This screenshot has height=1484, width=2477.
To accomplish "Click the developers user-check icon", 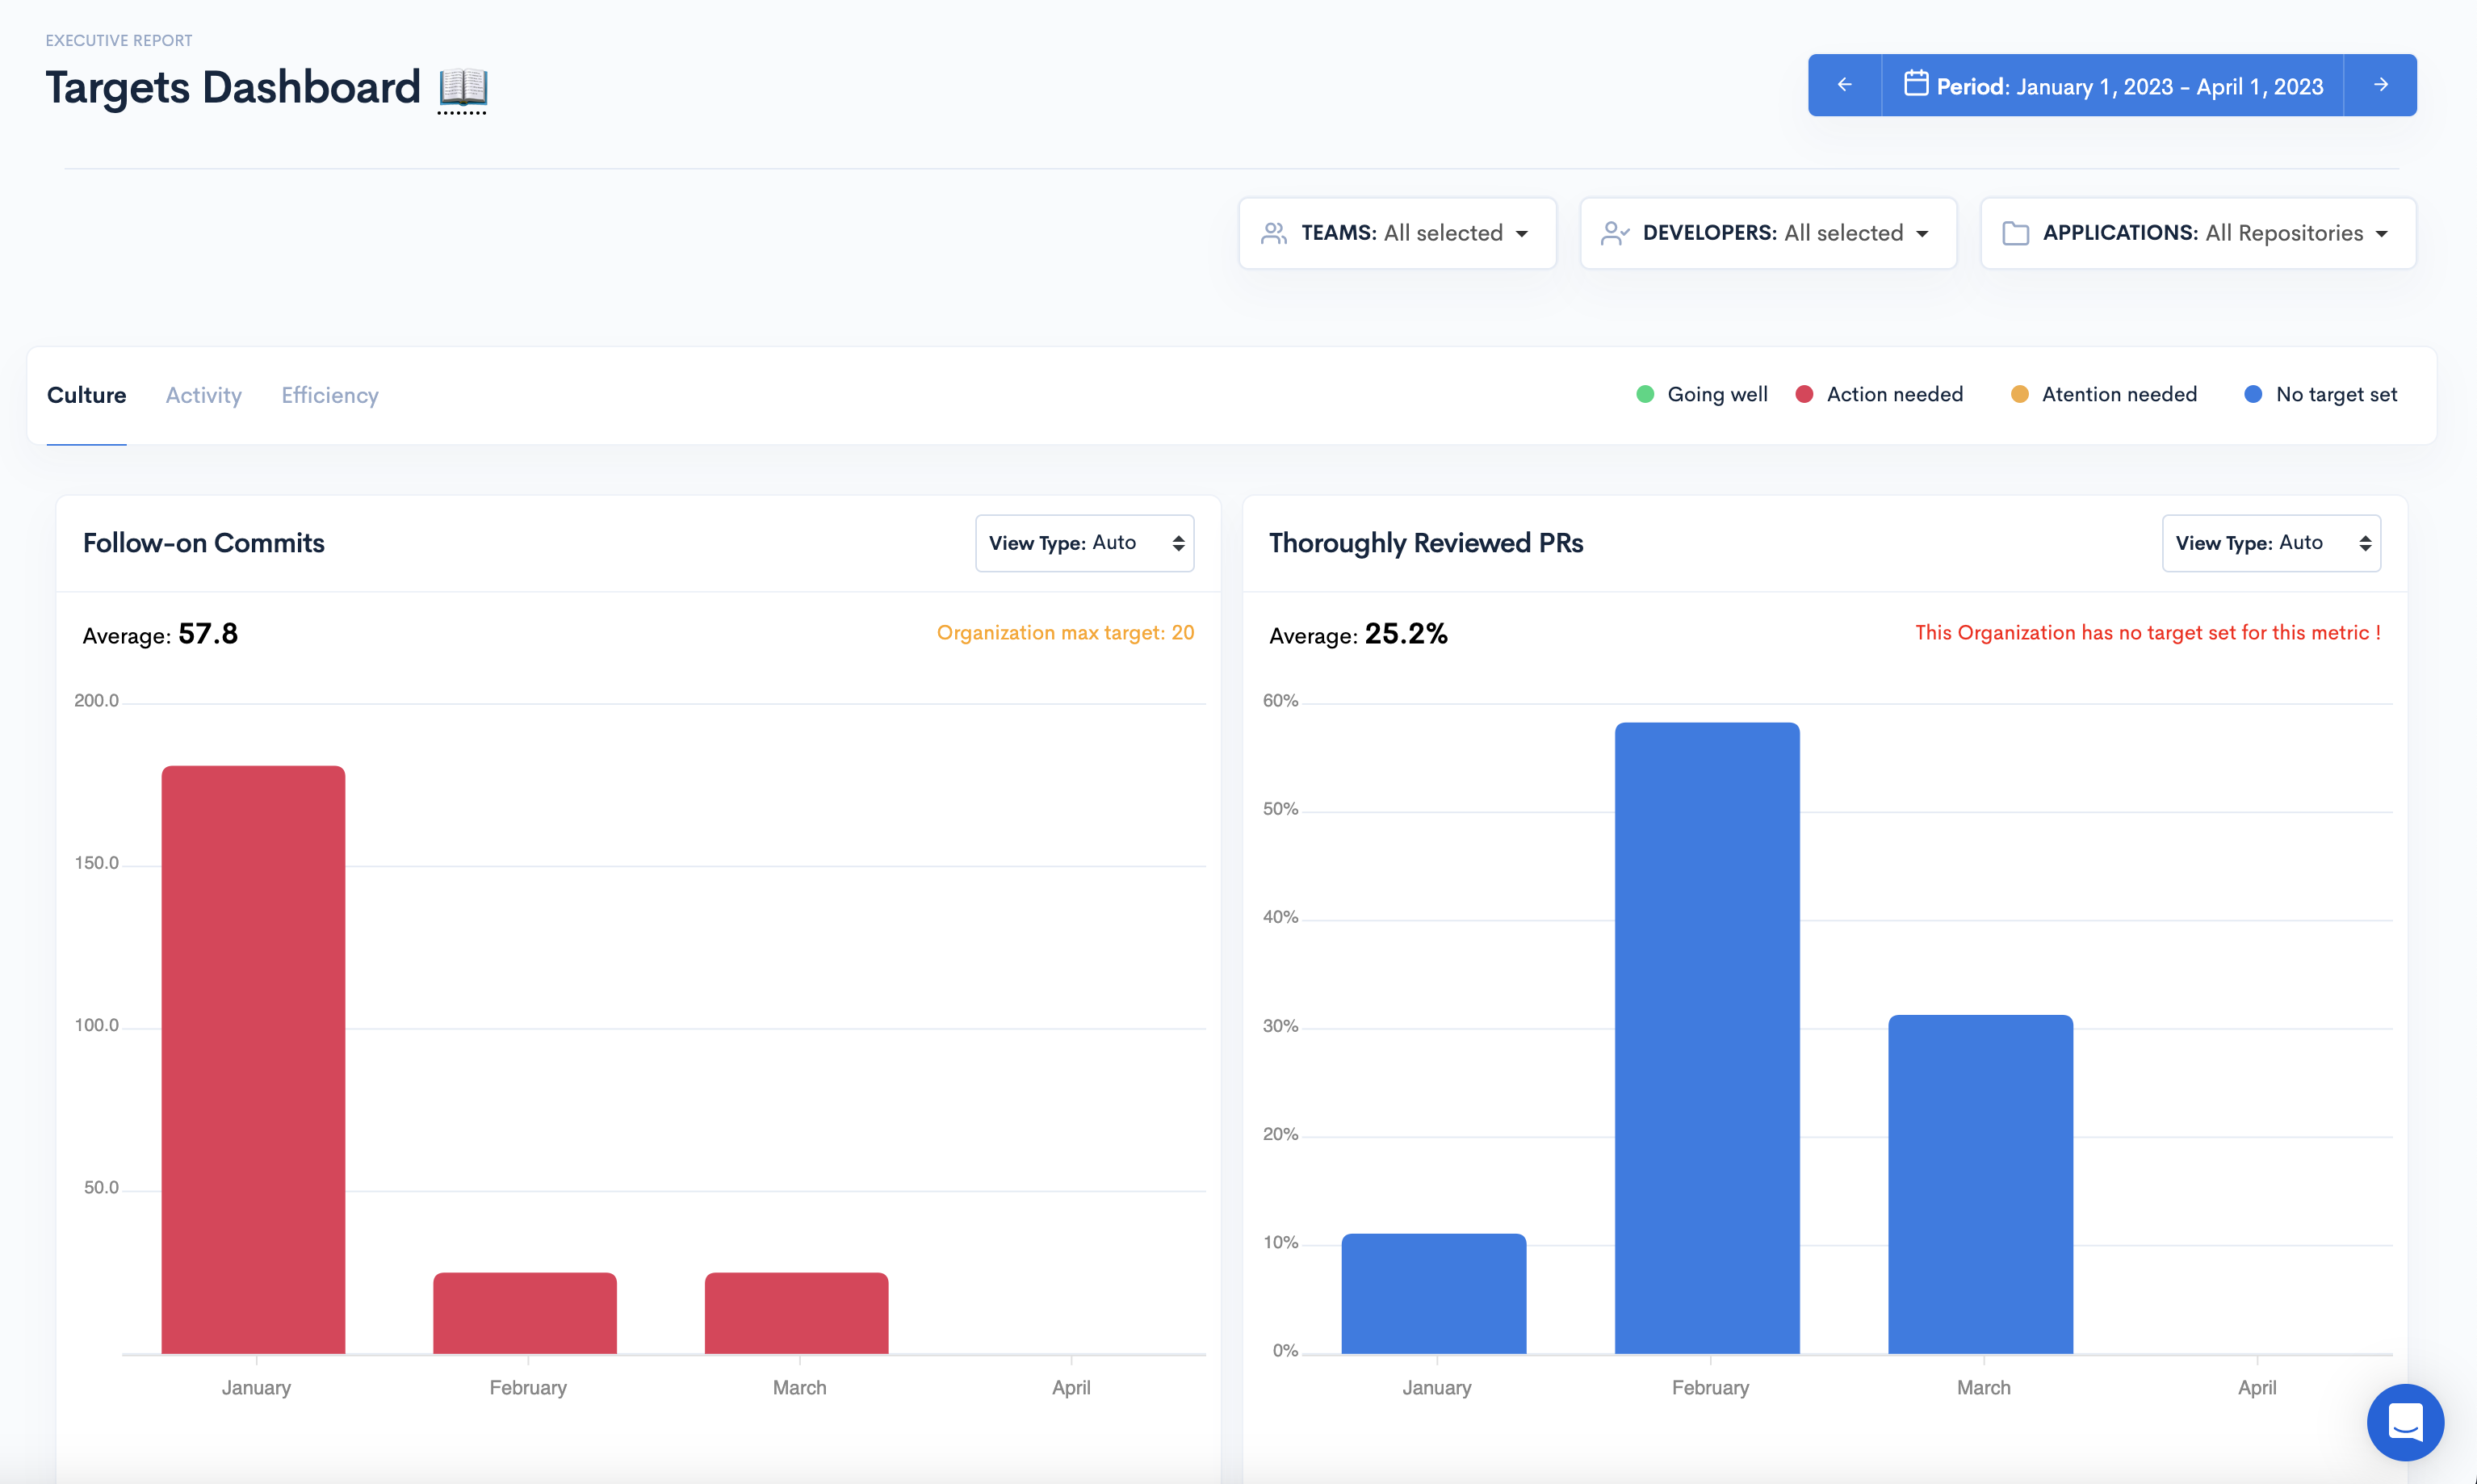I will (x=1614, y=233).
